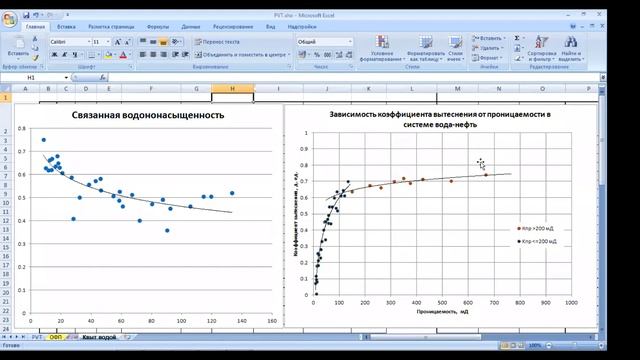
Task: Open the PVT sheet tab
Action: coord(37,337)
